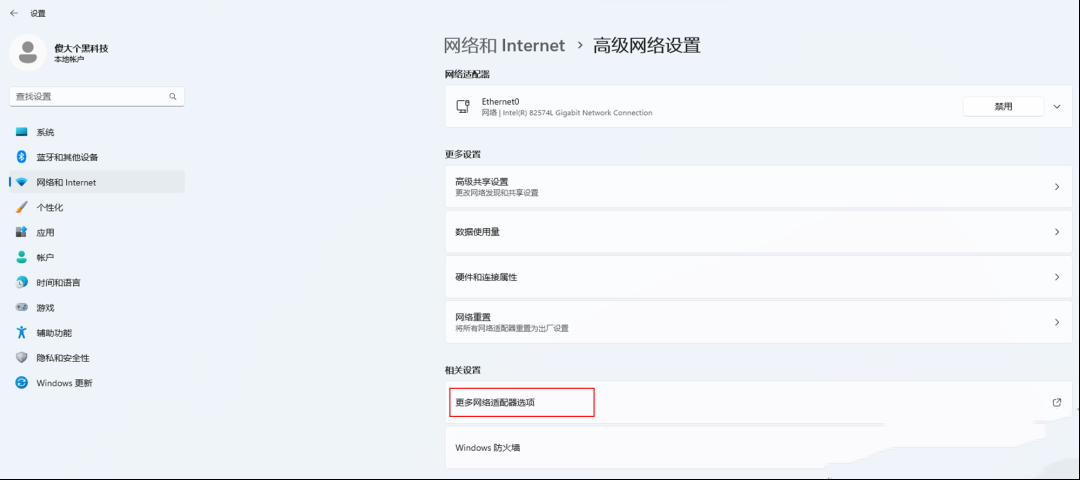Click the 应用 apps icon
The height and width of the screenshot is (480, 1080).
pos(21,233)
